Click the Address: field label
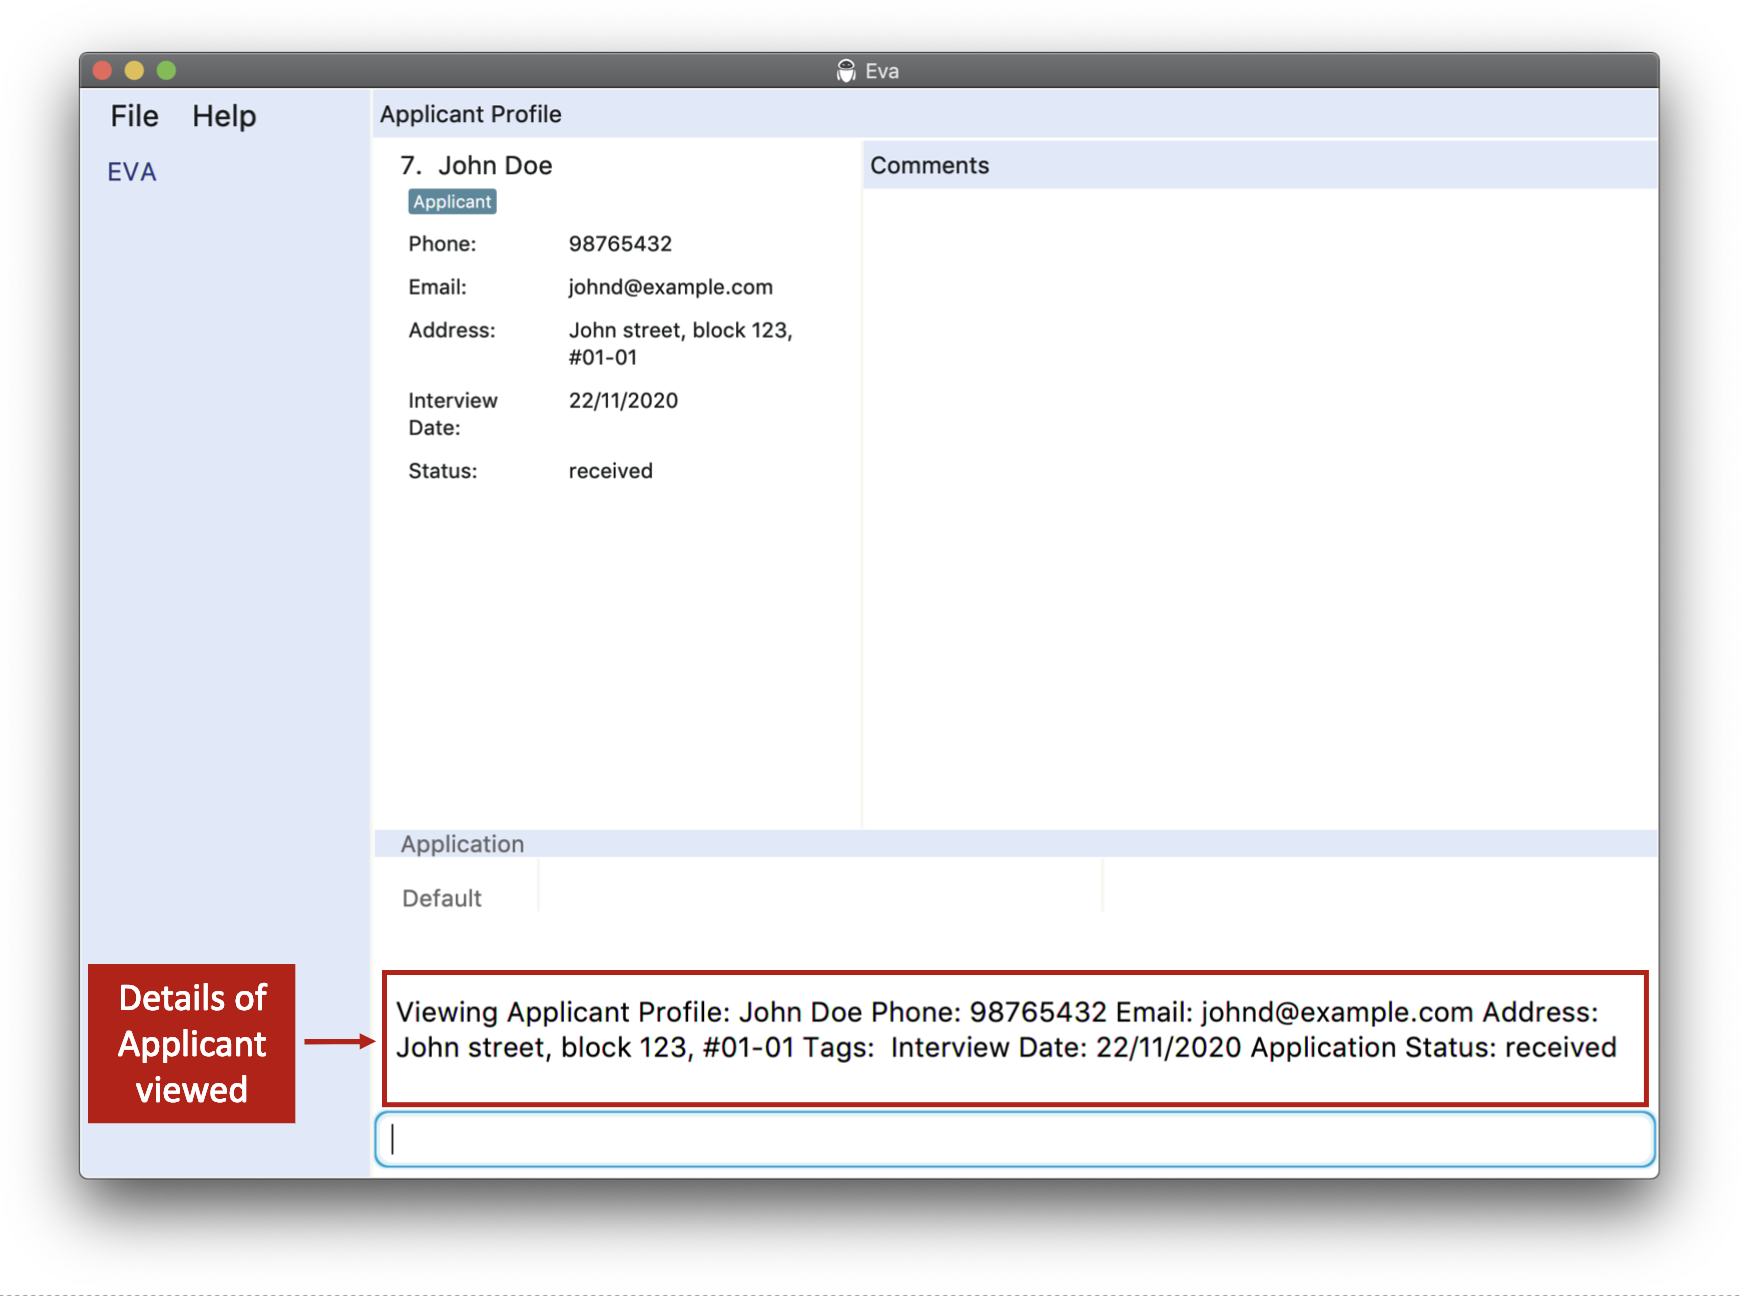 451,330
